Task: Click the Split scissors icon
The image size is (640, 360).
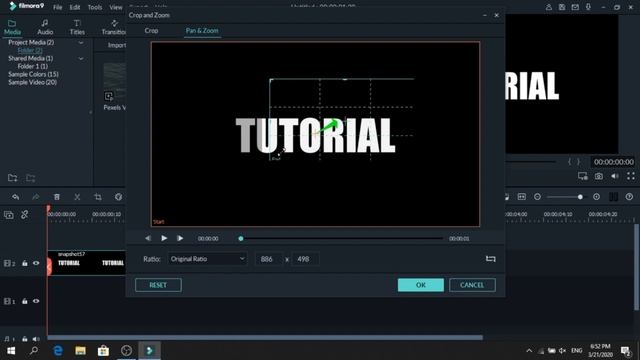Action: tap(77, 197)
